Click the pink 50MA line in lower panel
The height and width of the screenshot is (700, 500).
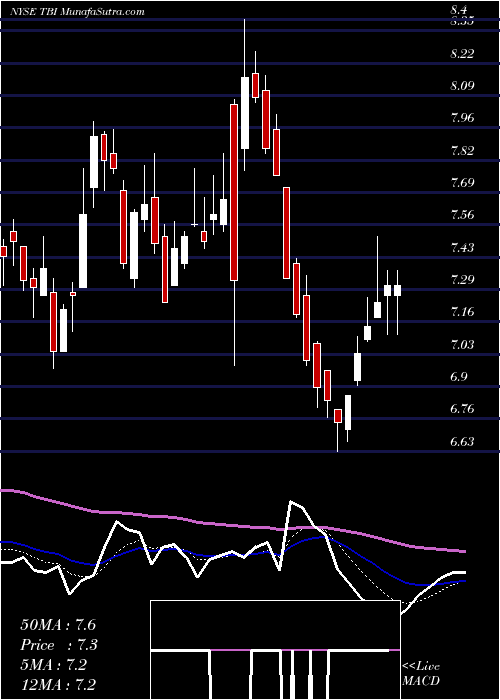point(232,526)
